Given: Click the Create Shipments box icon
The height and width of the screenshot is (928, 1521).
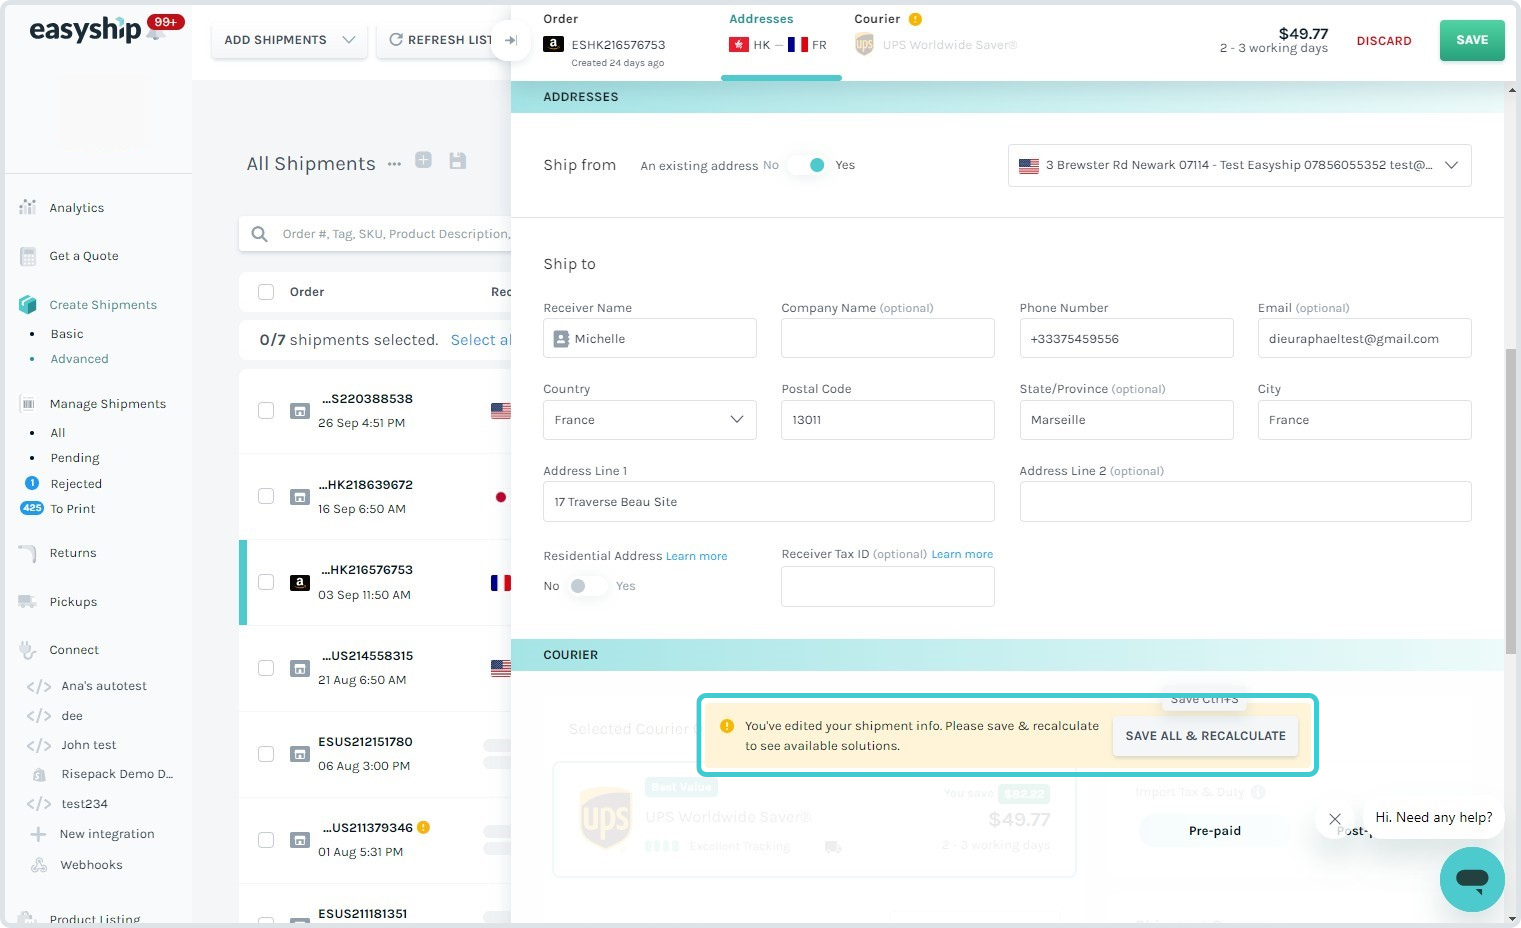Looking at the screenshot, I should click(x=28, y=305).
